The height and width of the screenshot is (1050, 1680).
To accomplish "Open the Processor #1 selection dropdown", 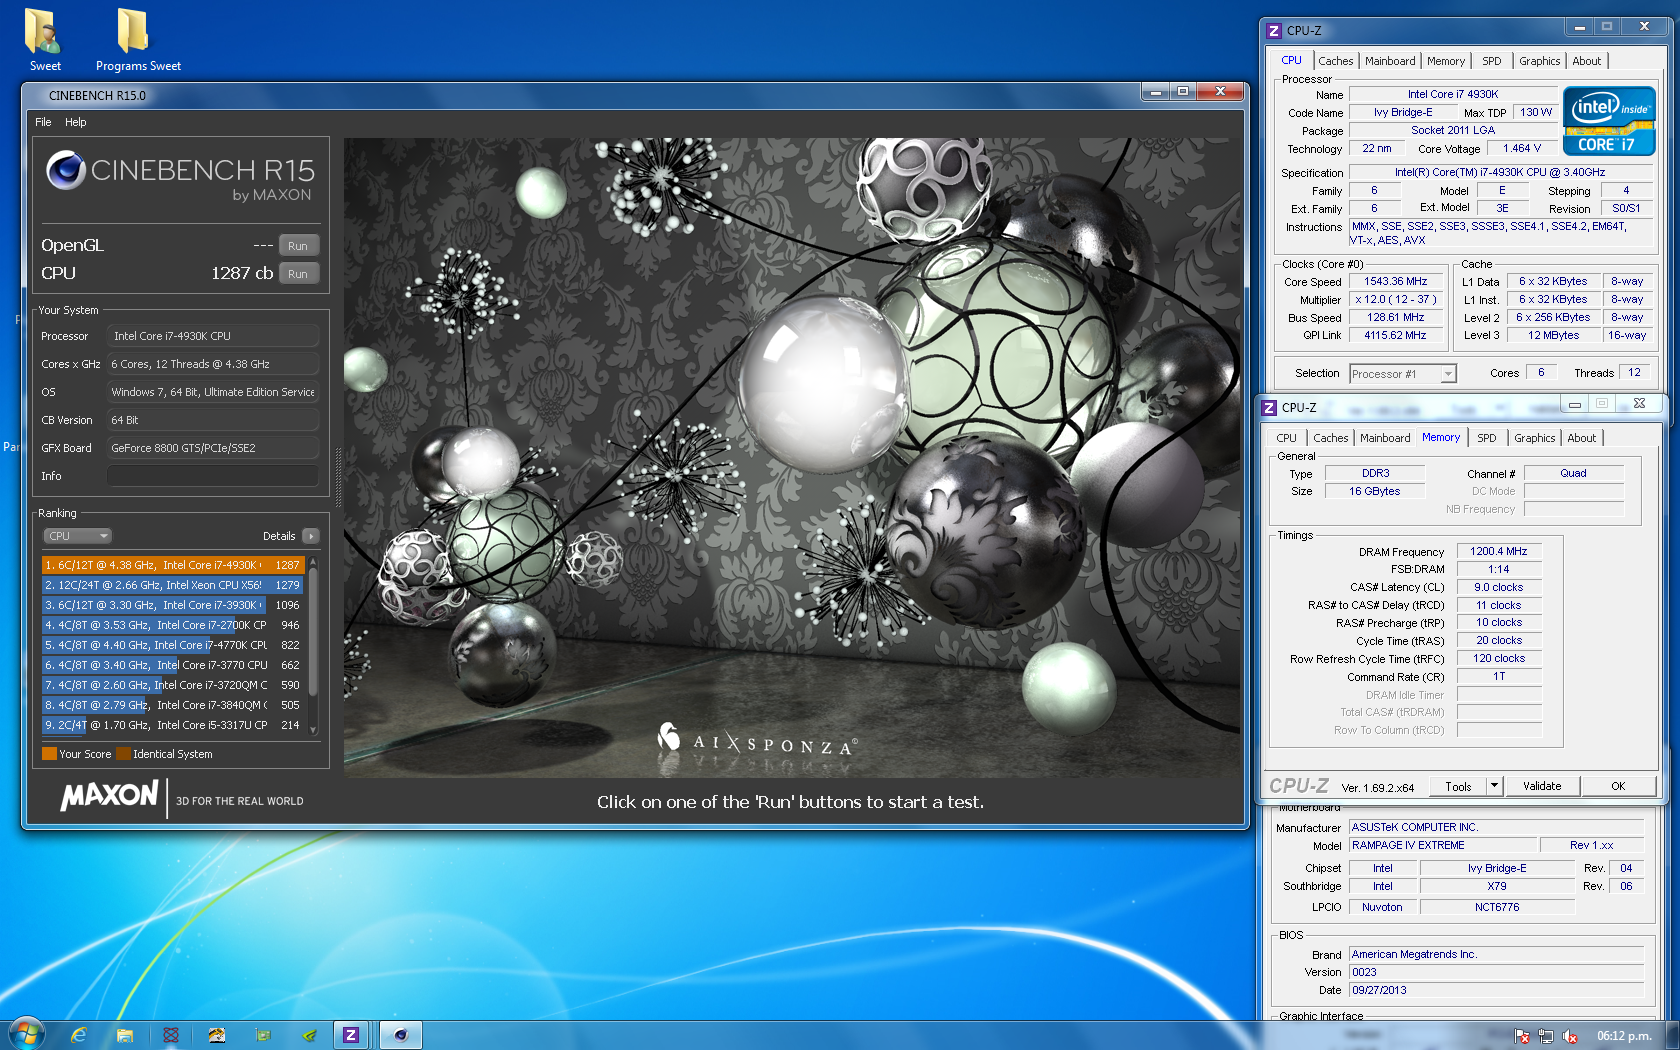I will (x=1402, y=374).
